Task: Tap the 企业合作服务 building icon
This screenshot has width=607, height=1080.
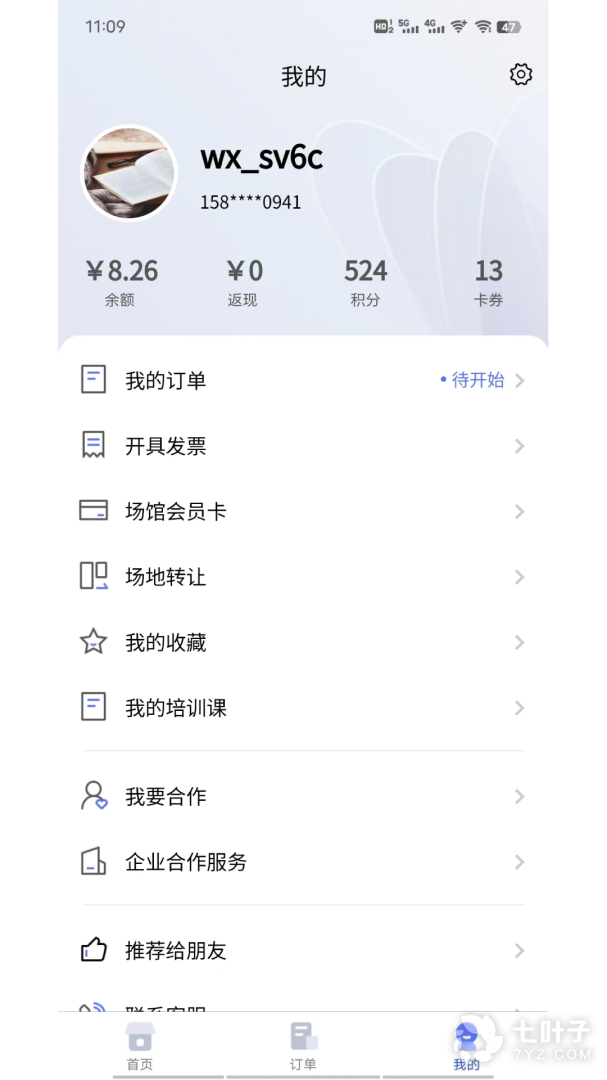Action: click(x=93, y=862)
